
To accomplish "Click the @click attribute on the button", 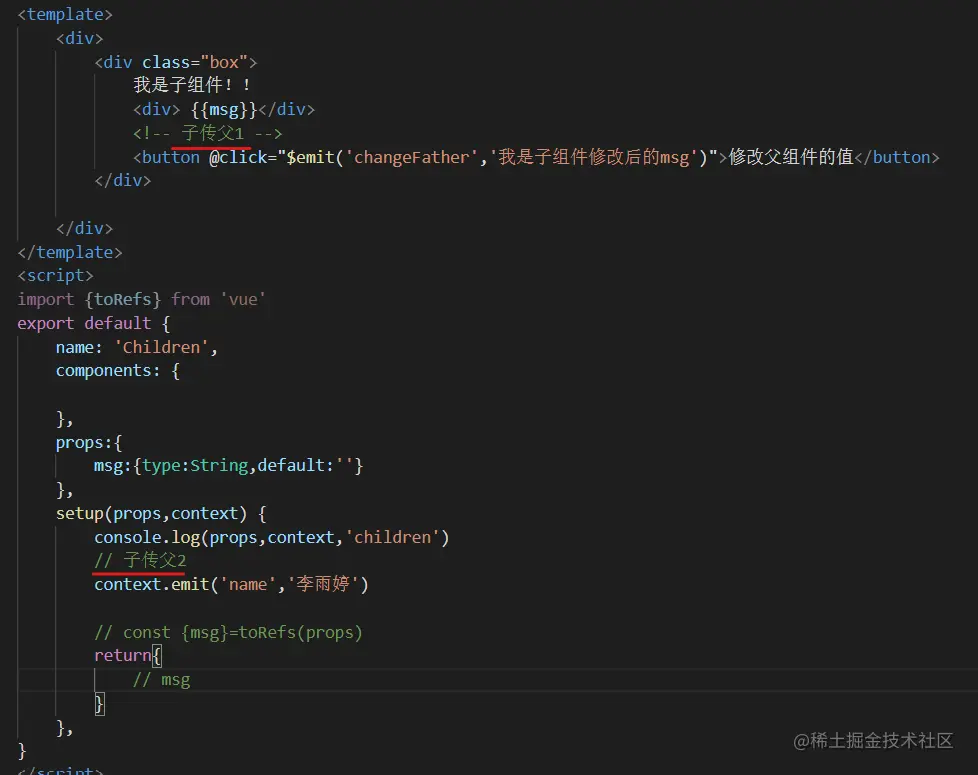I will click(238, 157).
